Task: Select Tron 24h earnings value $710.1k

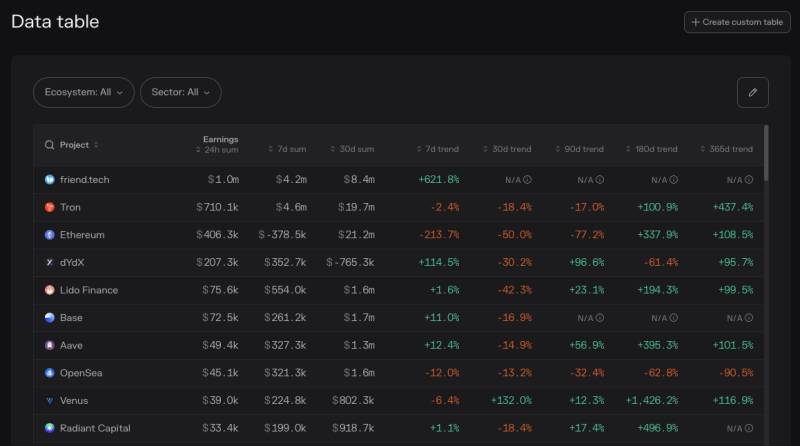Action: tap(217, 207)
